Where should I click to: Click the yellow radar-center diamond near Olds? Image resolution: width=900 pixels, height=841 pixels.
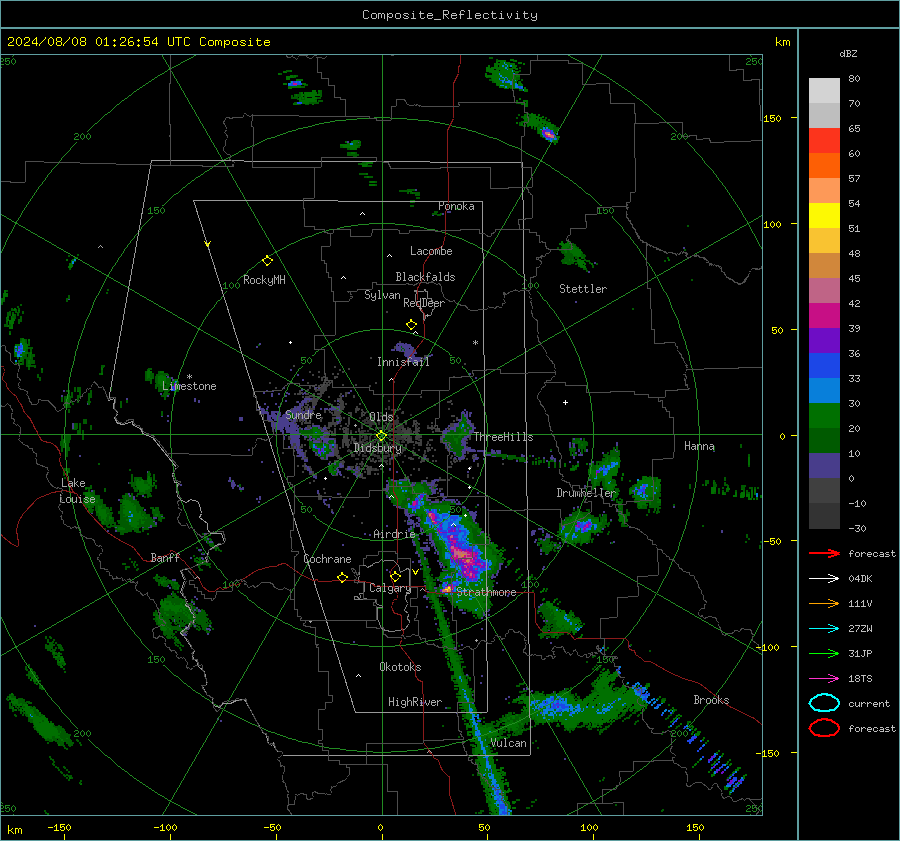[381, 436]
